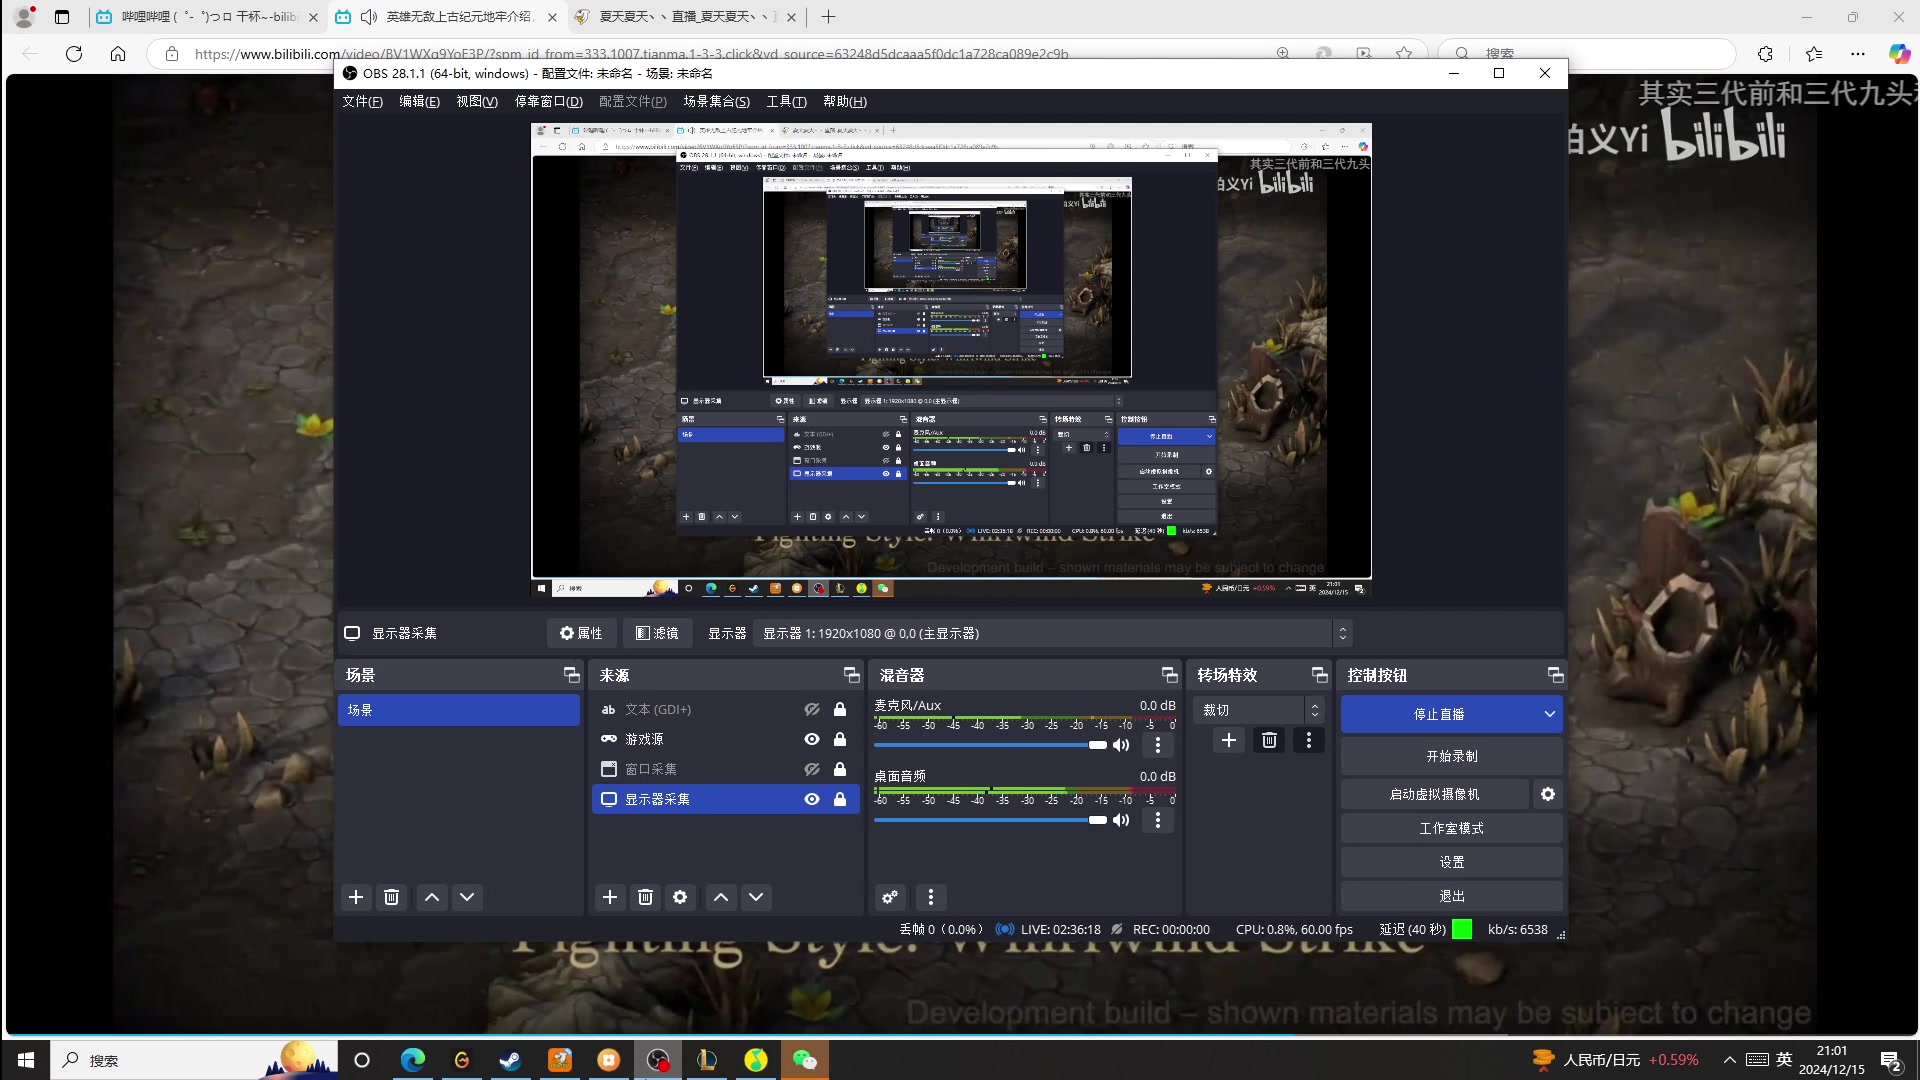Select the 场景 scene item
The image size is (1920, 1080).
(459, 710)
